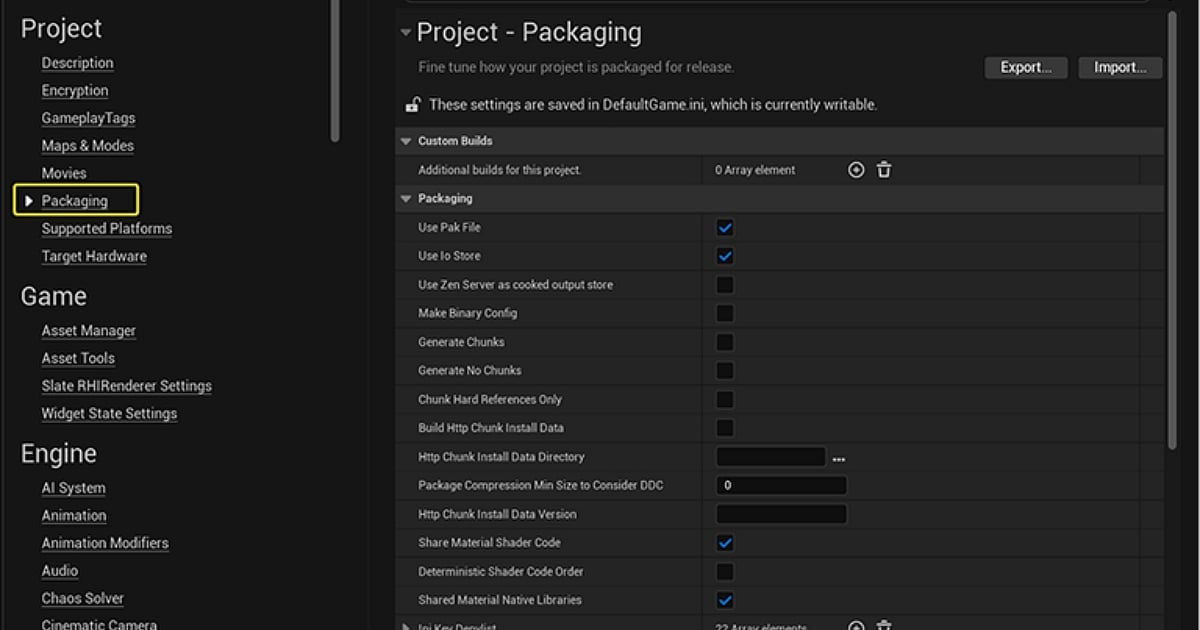Click the Import... button

[1120, 68]
